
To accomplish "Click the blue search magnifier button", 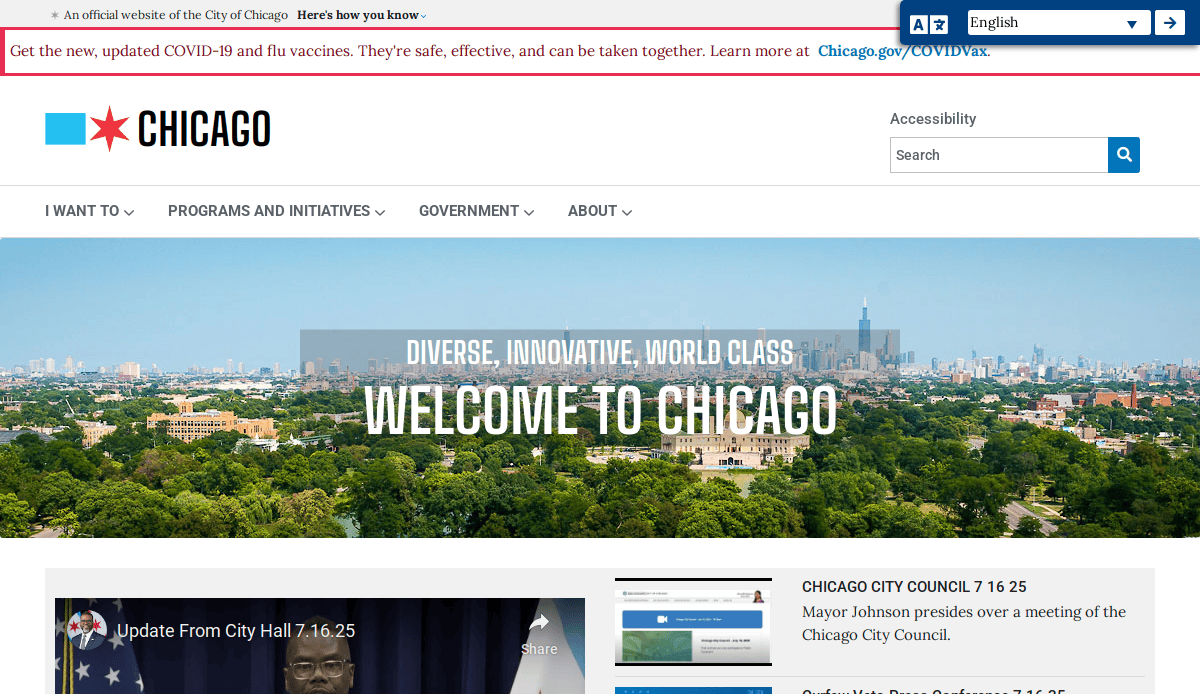I will tap(1124, 155).
